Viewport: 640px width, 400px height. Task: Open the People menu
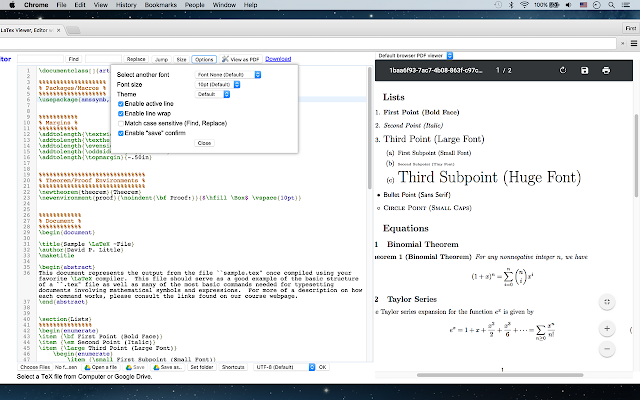pyautogui.click(x=194, y=5)
